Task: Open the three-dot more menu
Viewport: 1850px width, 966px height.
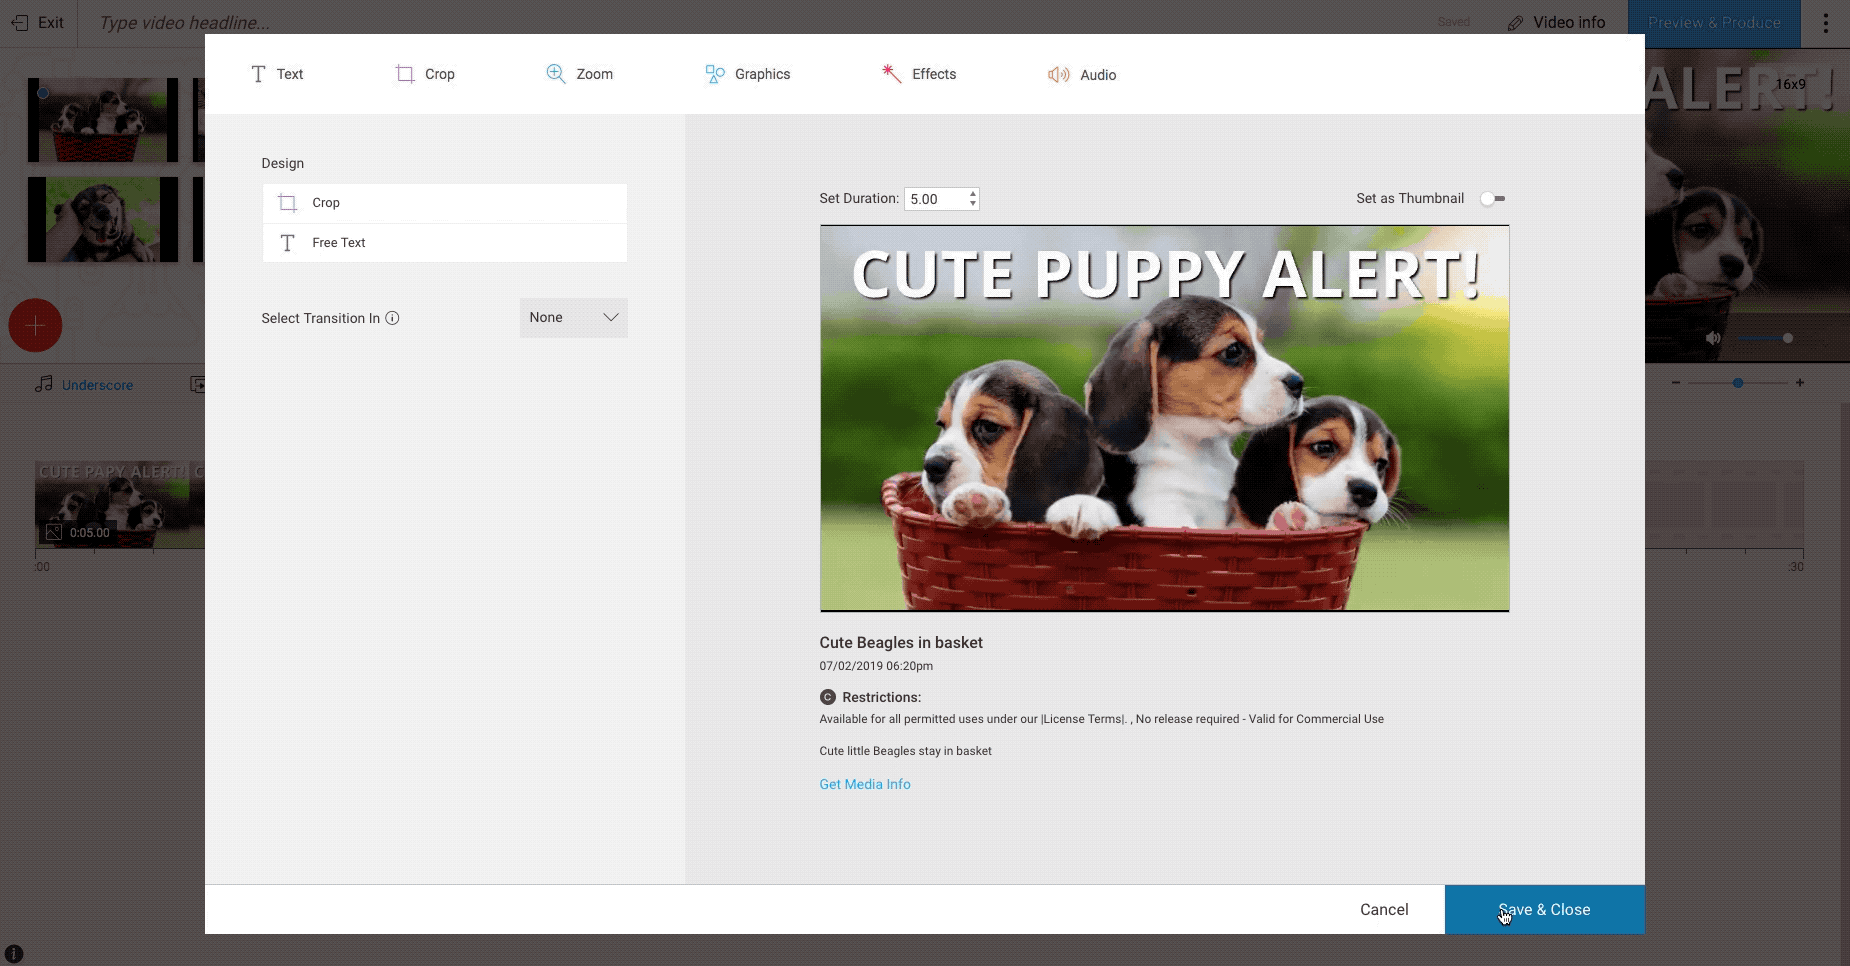Action: point(1826,23)
